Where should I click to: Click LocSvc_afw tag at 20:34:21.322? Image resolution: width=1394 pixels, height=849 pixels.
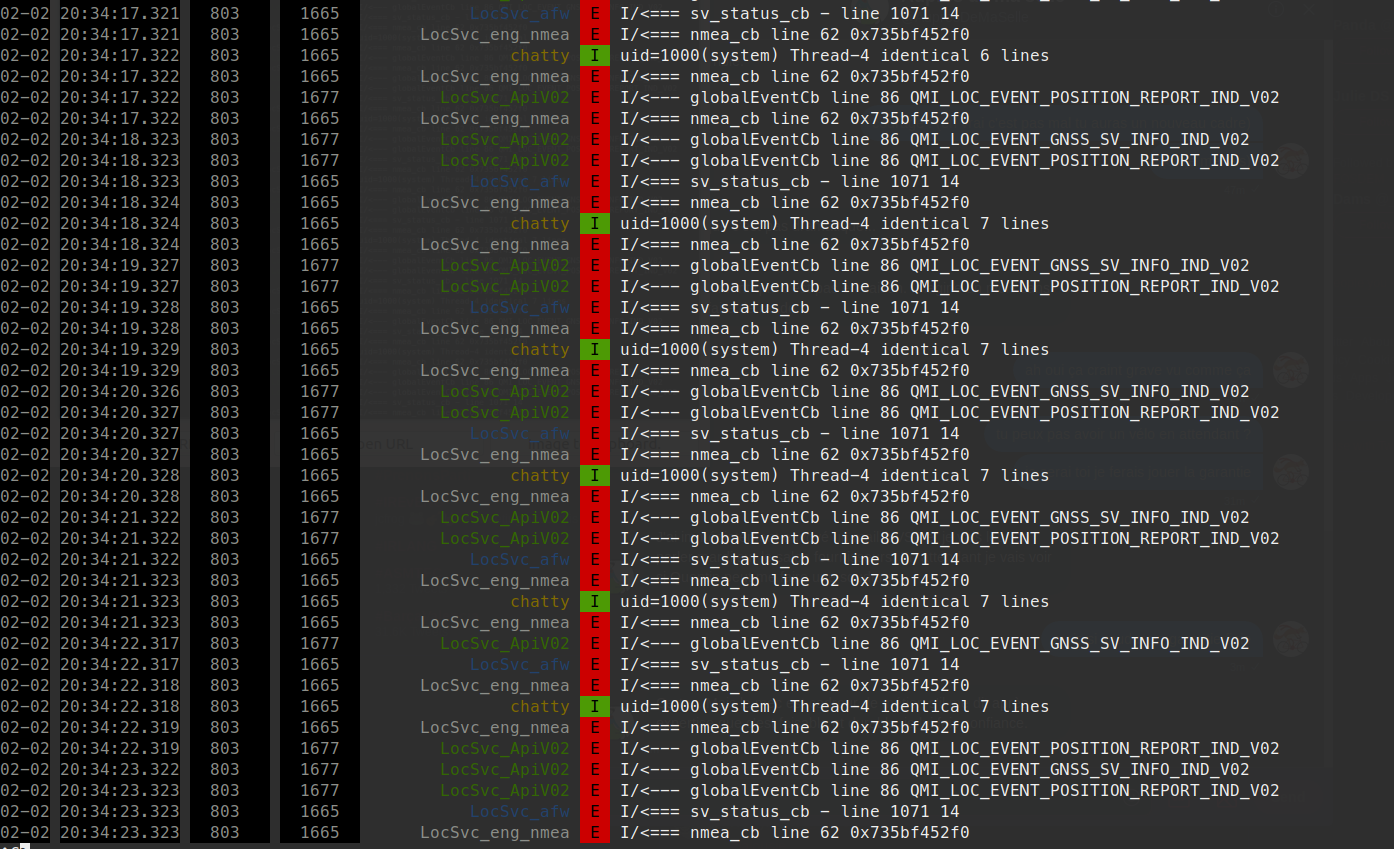(x=519, y=560)
